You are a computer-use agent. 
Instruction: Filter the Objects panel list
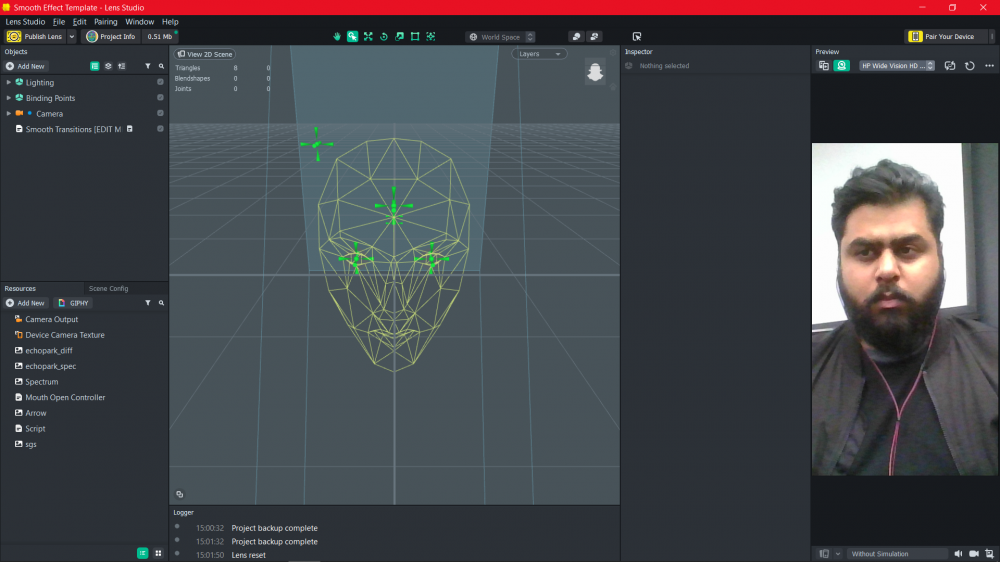click(x=148, y=67)
